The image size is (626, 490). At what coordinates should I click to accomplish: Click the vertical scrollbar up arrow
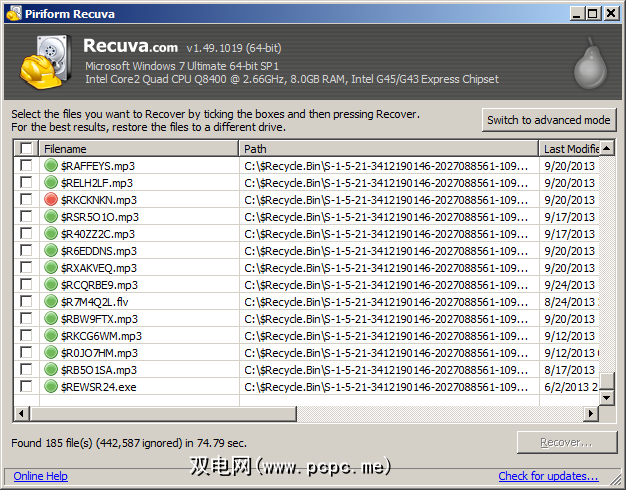coord(607,148)
